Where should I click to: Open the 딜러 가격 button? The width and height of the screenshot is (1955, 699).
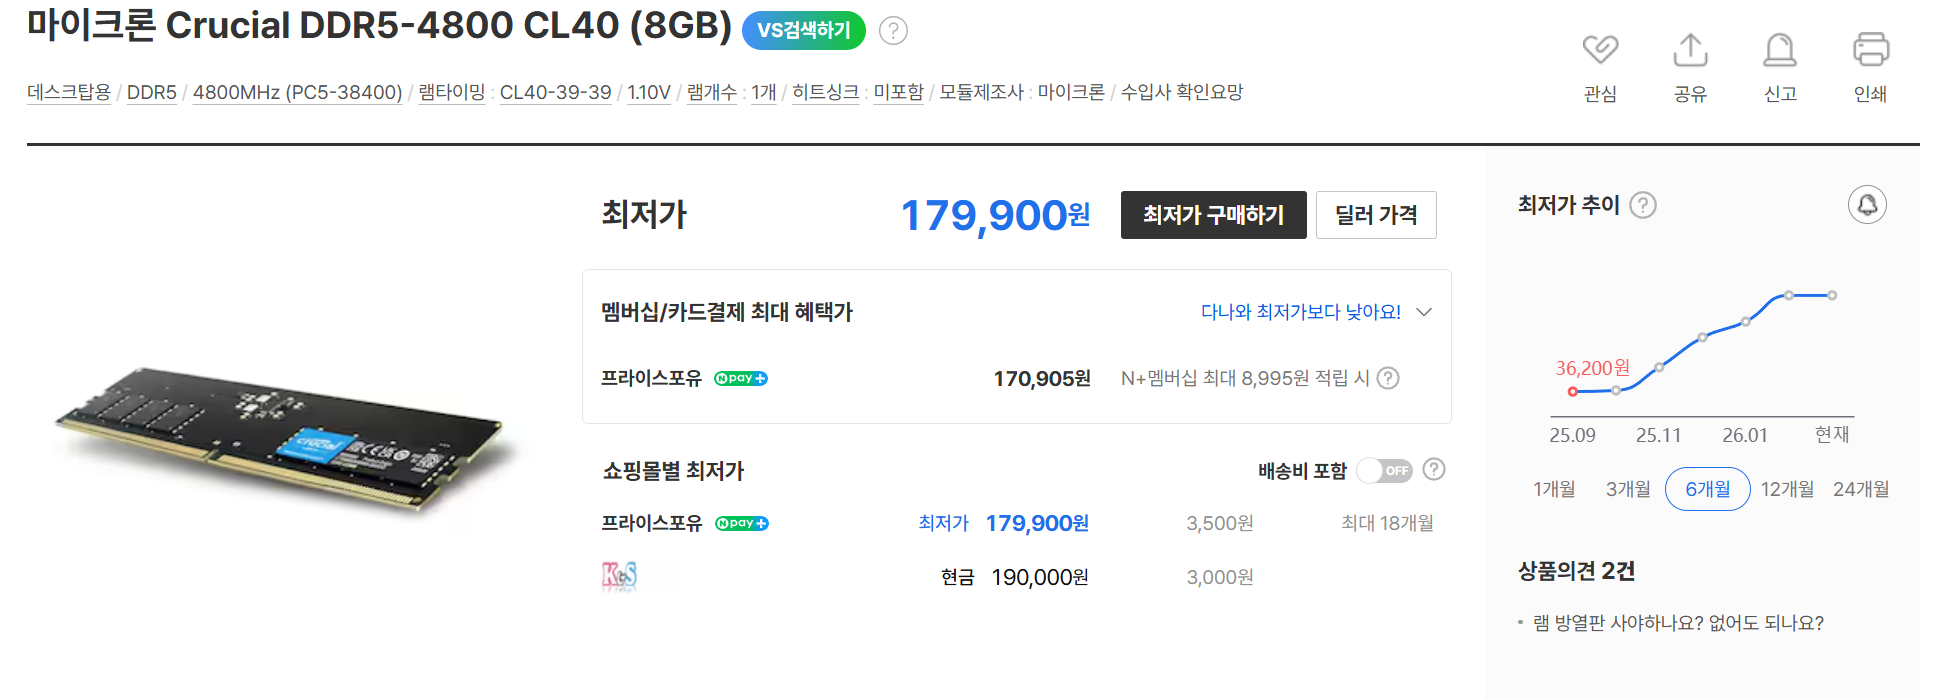click(1376, 215)
